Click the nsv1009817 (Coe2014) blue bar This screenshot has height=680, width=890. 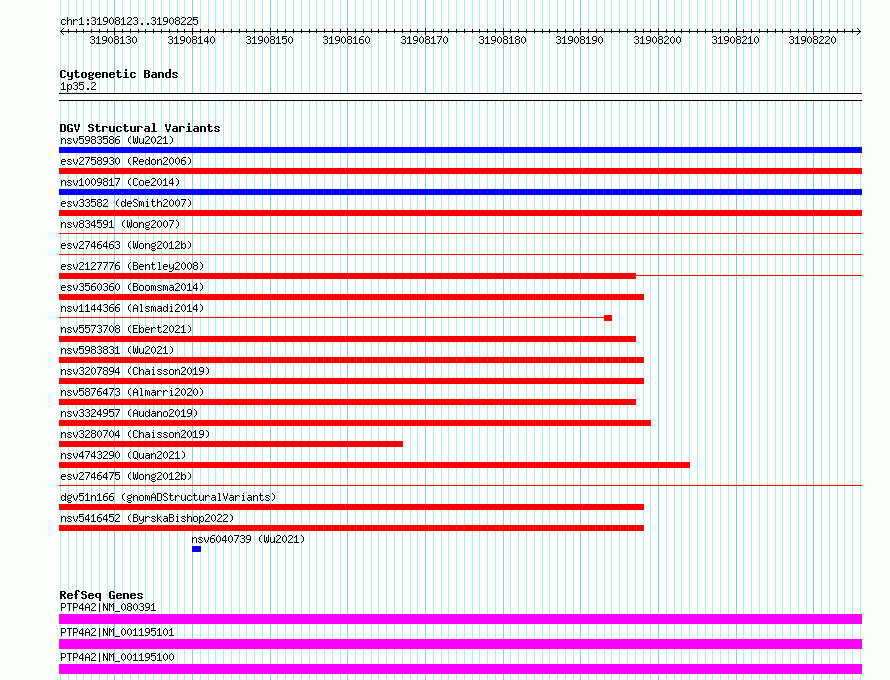point(460,192)
